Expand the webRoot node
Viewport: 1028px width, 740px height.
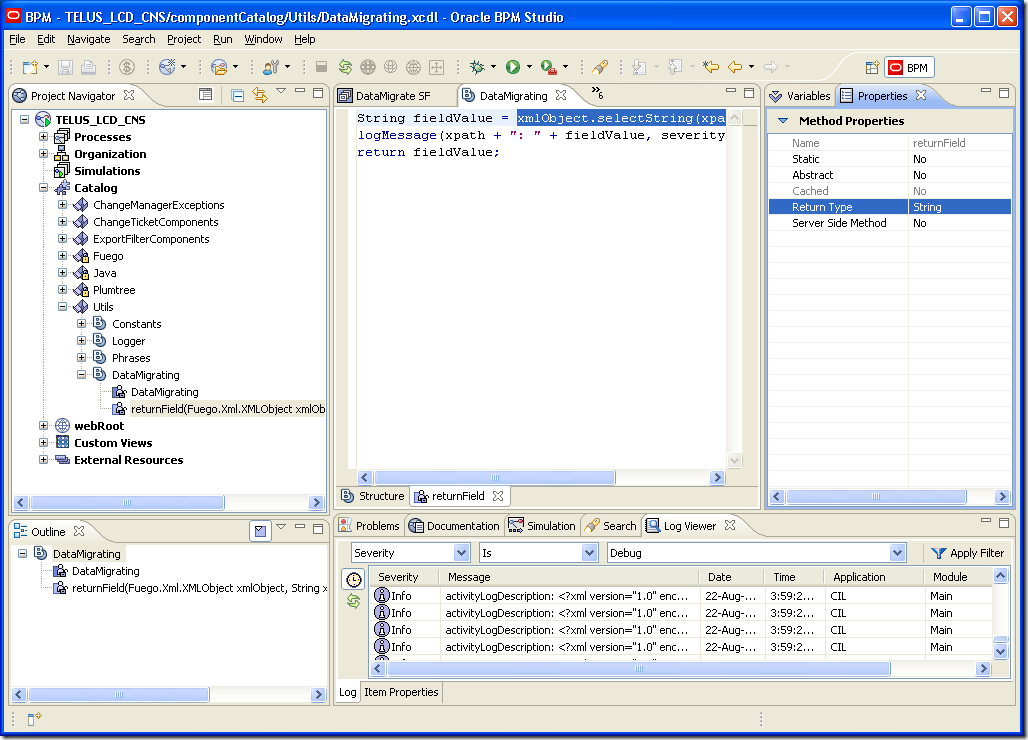pyautogui.click(x=43, y=425)
